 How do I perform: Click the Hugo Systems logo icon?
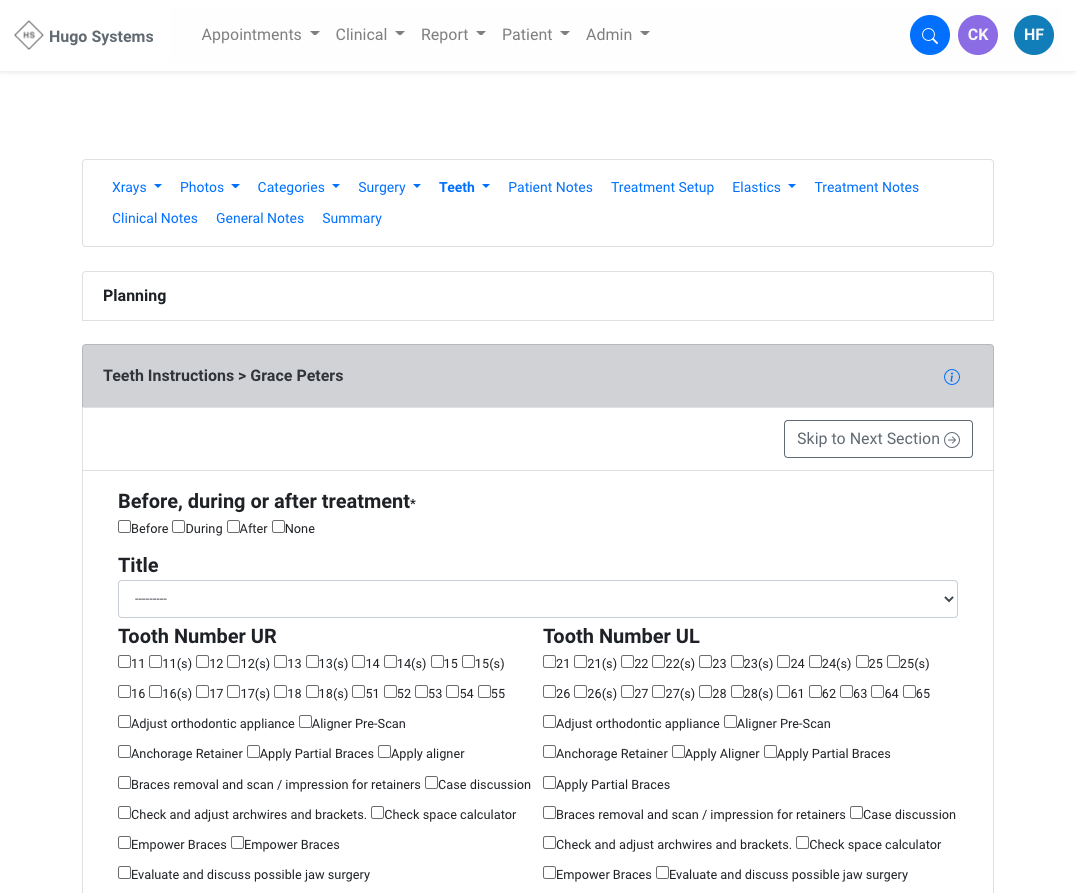click(x=29, y=36)
